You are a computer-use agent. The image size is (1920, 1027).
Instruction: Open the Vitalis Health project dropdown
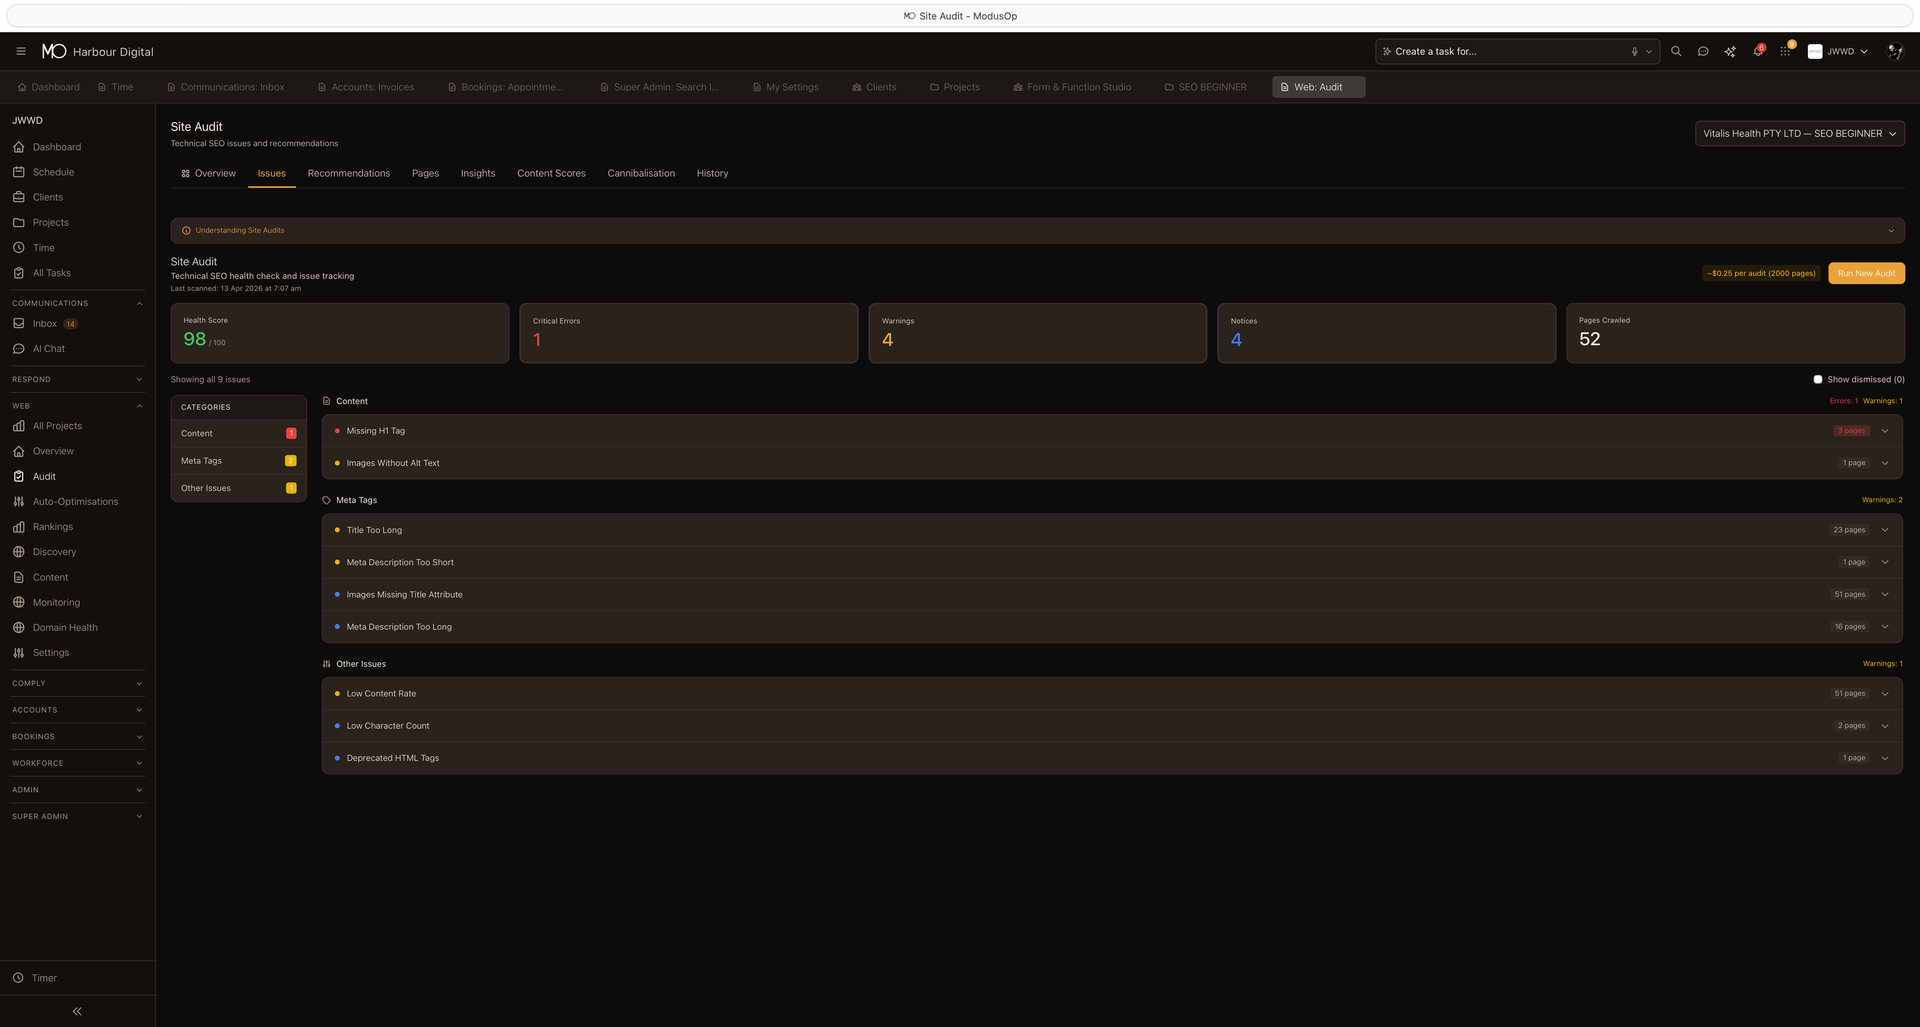pos(1799,133)
